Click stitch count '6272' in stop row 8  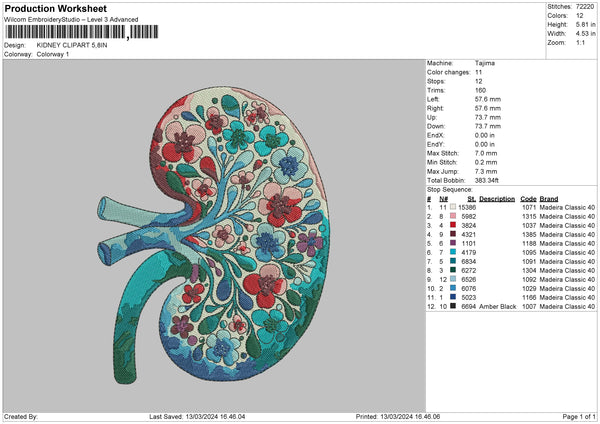pyautogui.click(x=469, y=270)
